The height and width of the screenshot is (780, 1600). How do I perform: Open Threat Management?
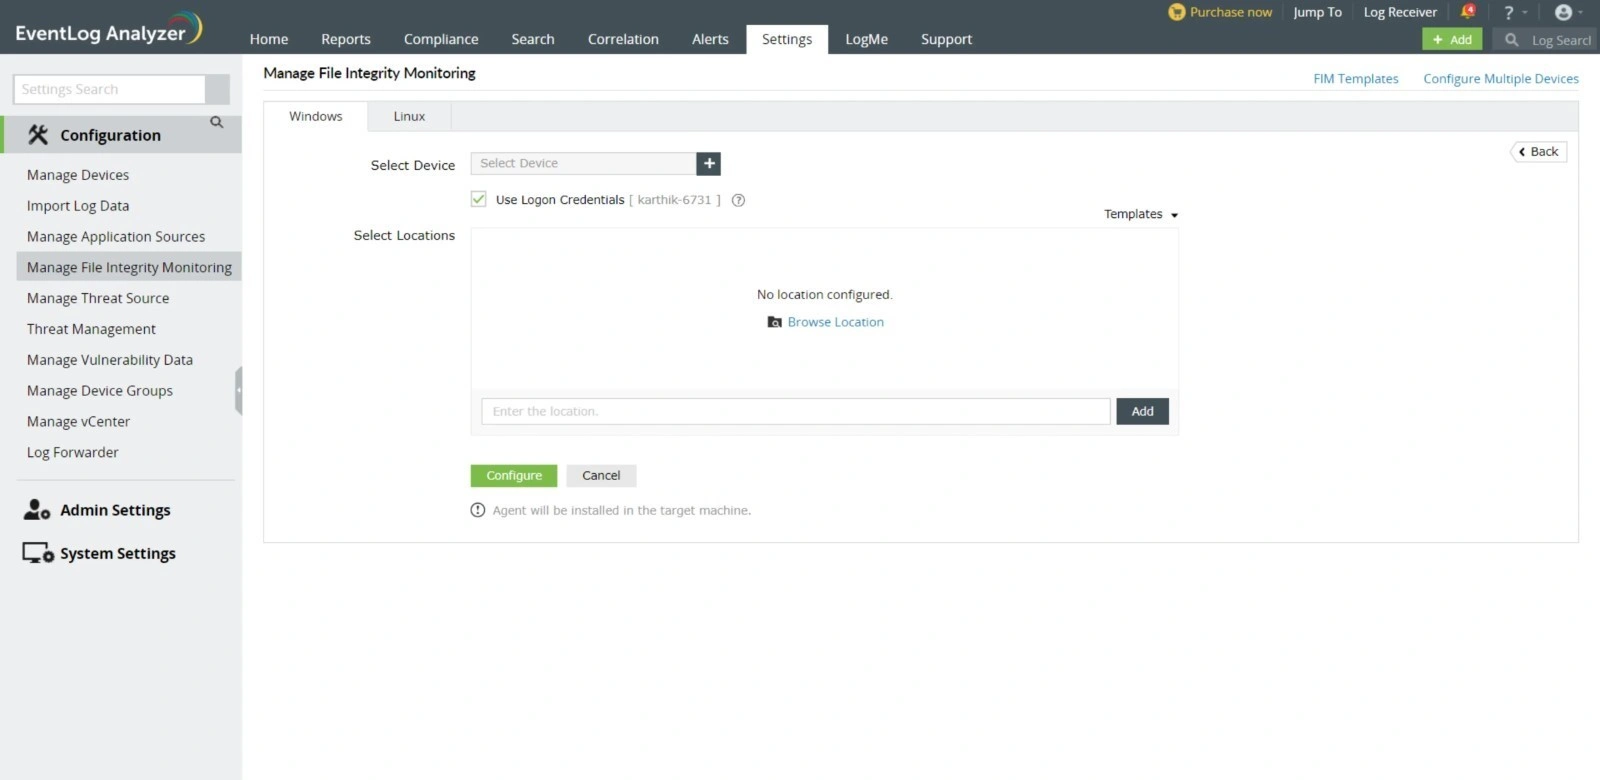point(91,329)
